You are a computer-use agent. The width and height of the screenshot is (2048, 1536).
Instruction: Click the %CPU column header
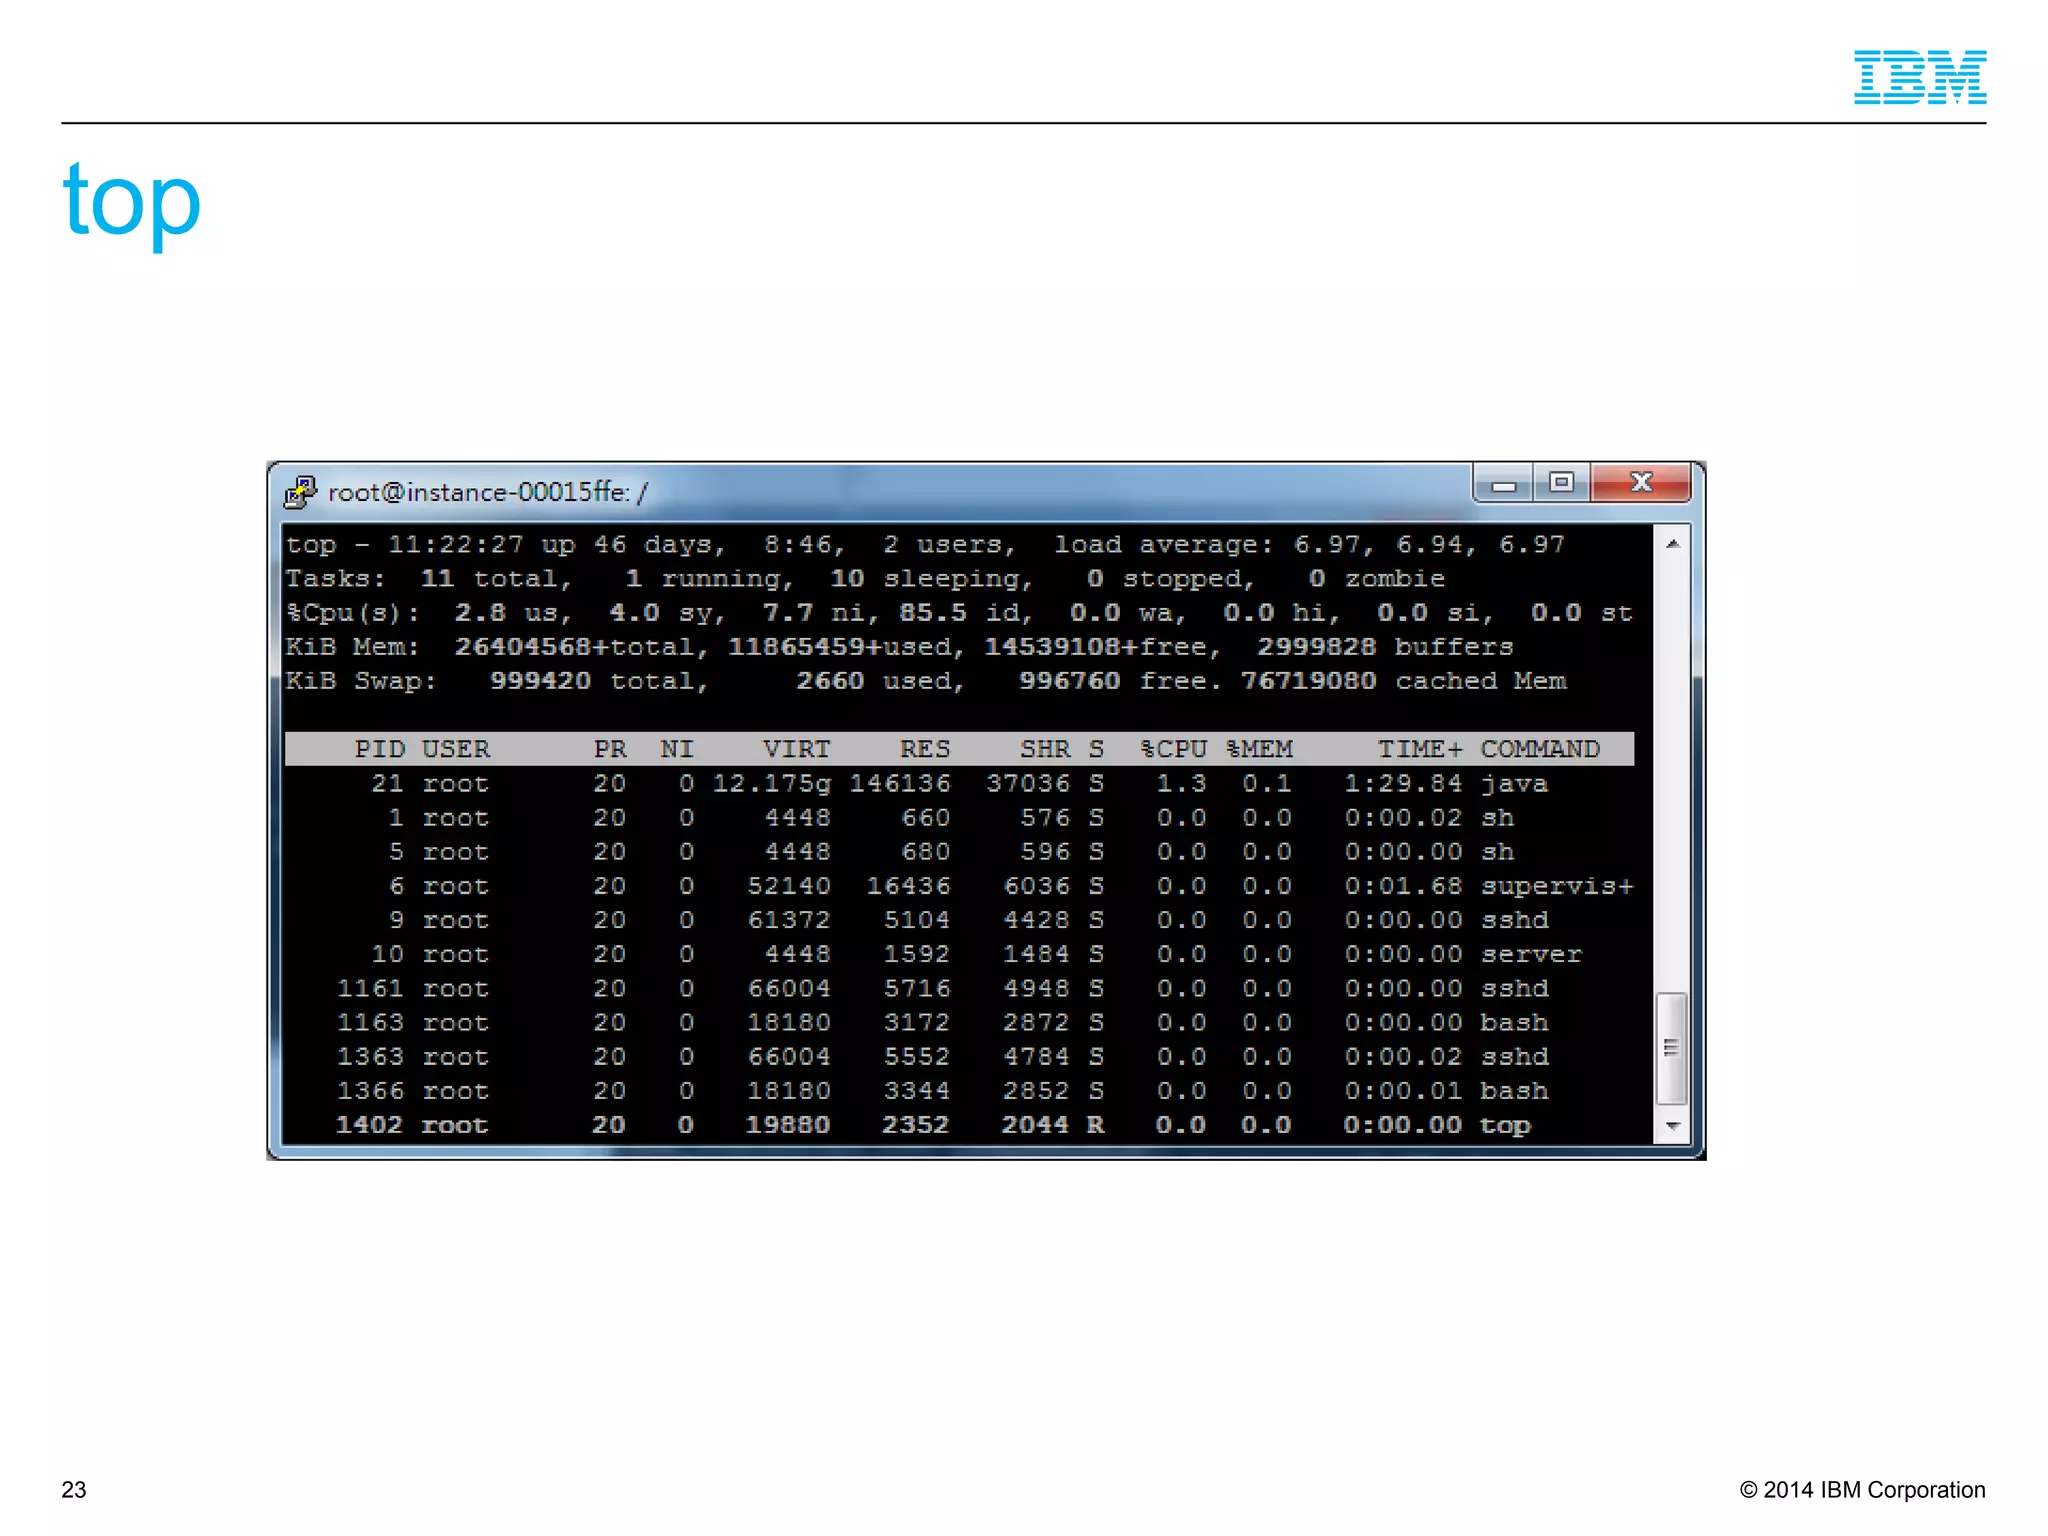(x=1173, y=749)
